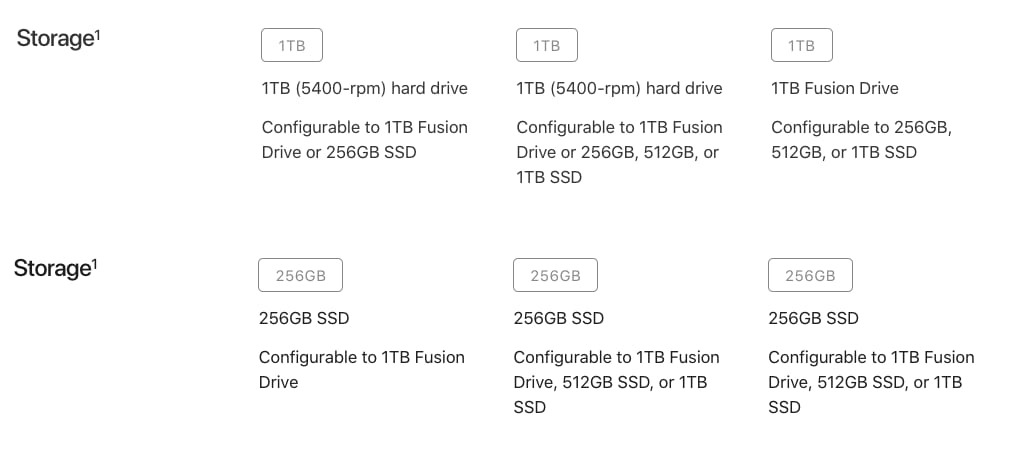
Task: Select the 1TB badge in the middle column
Action: [x=547, y=45]
